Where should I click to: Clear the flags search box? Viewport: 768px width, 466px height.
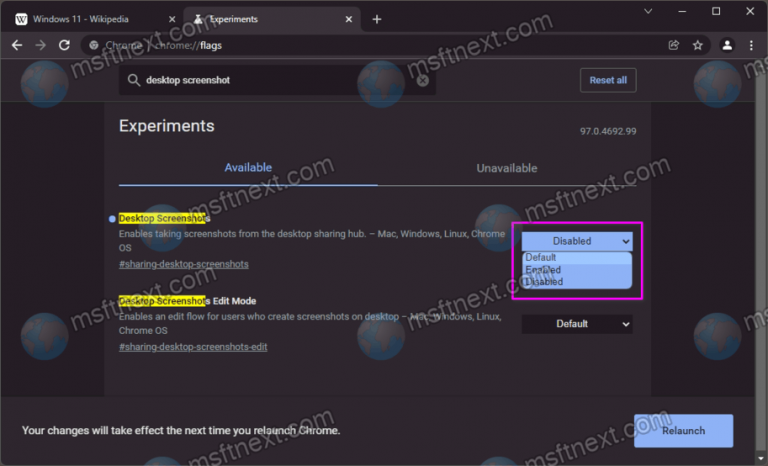pos(423,80)
